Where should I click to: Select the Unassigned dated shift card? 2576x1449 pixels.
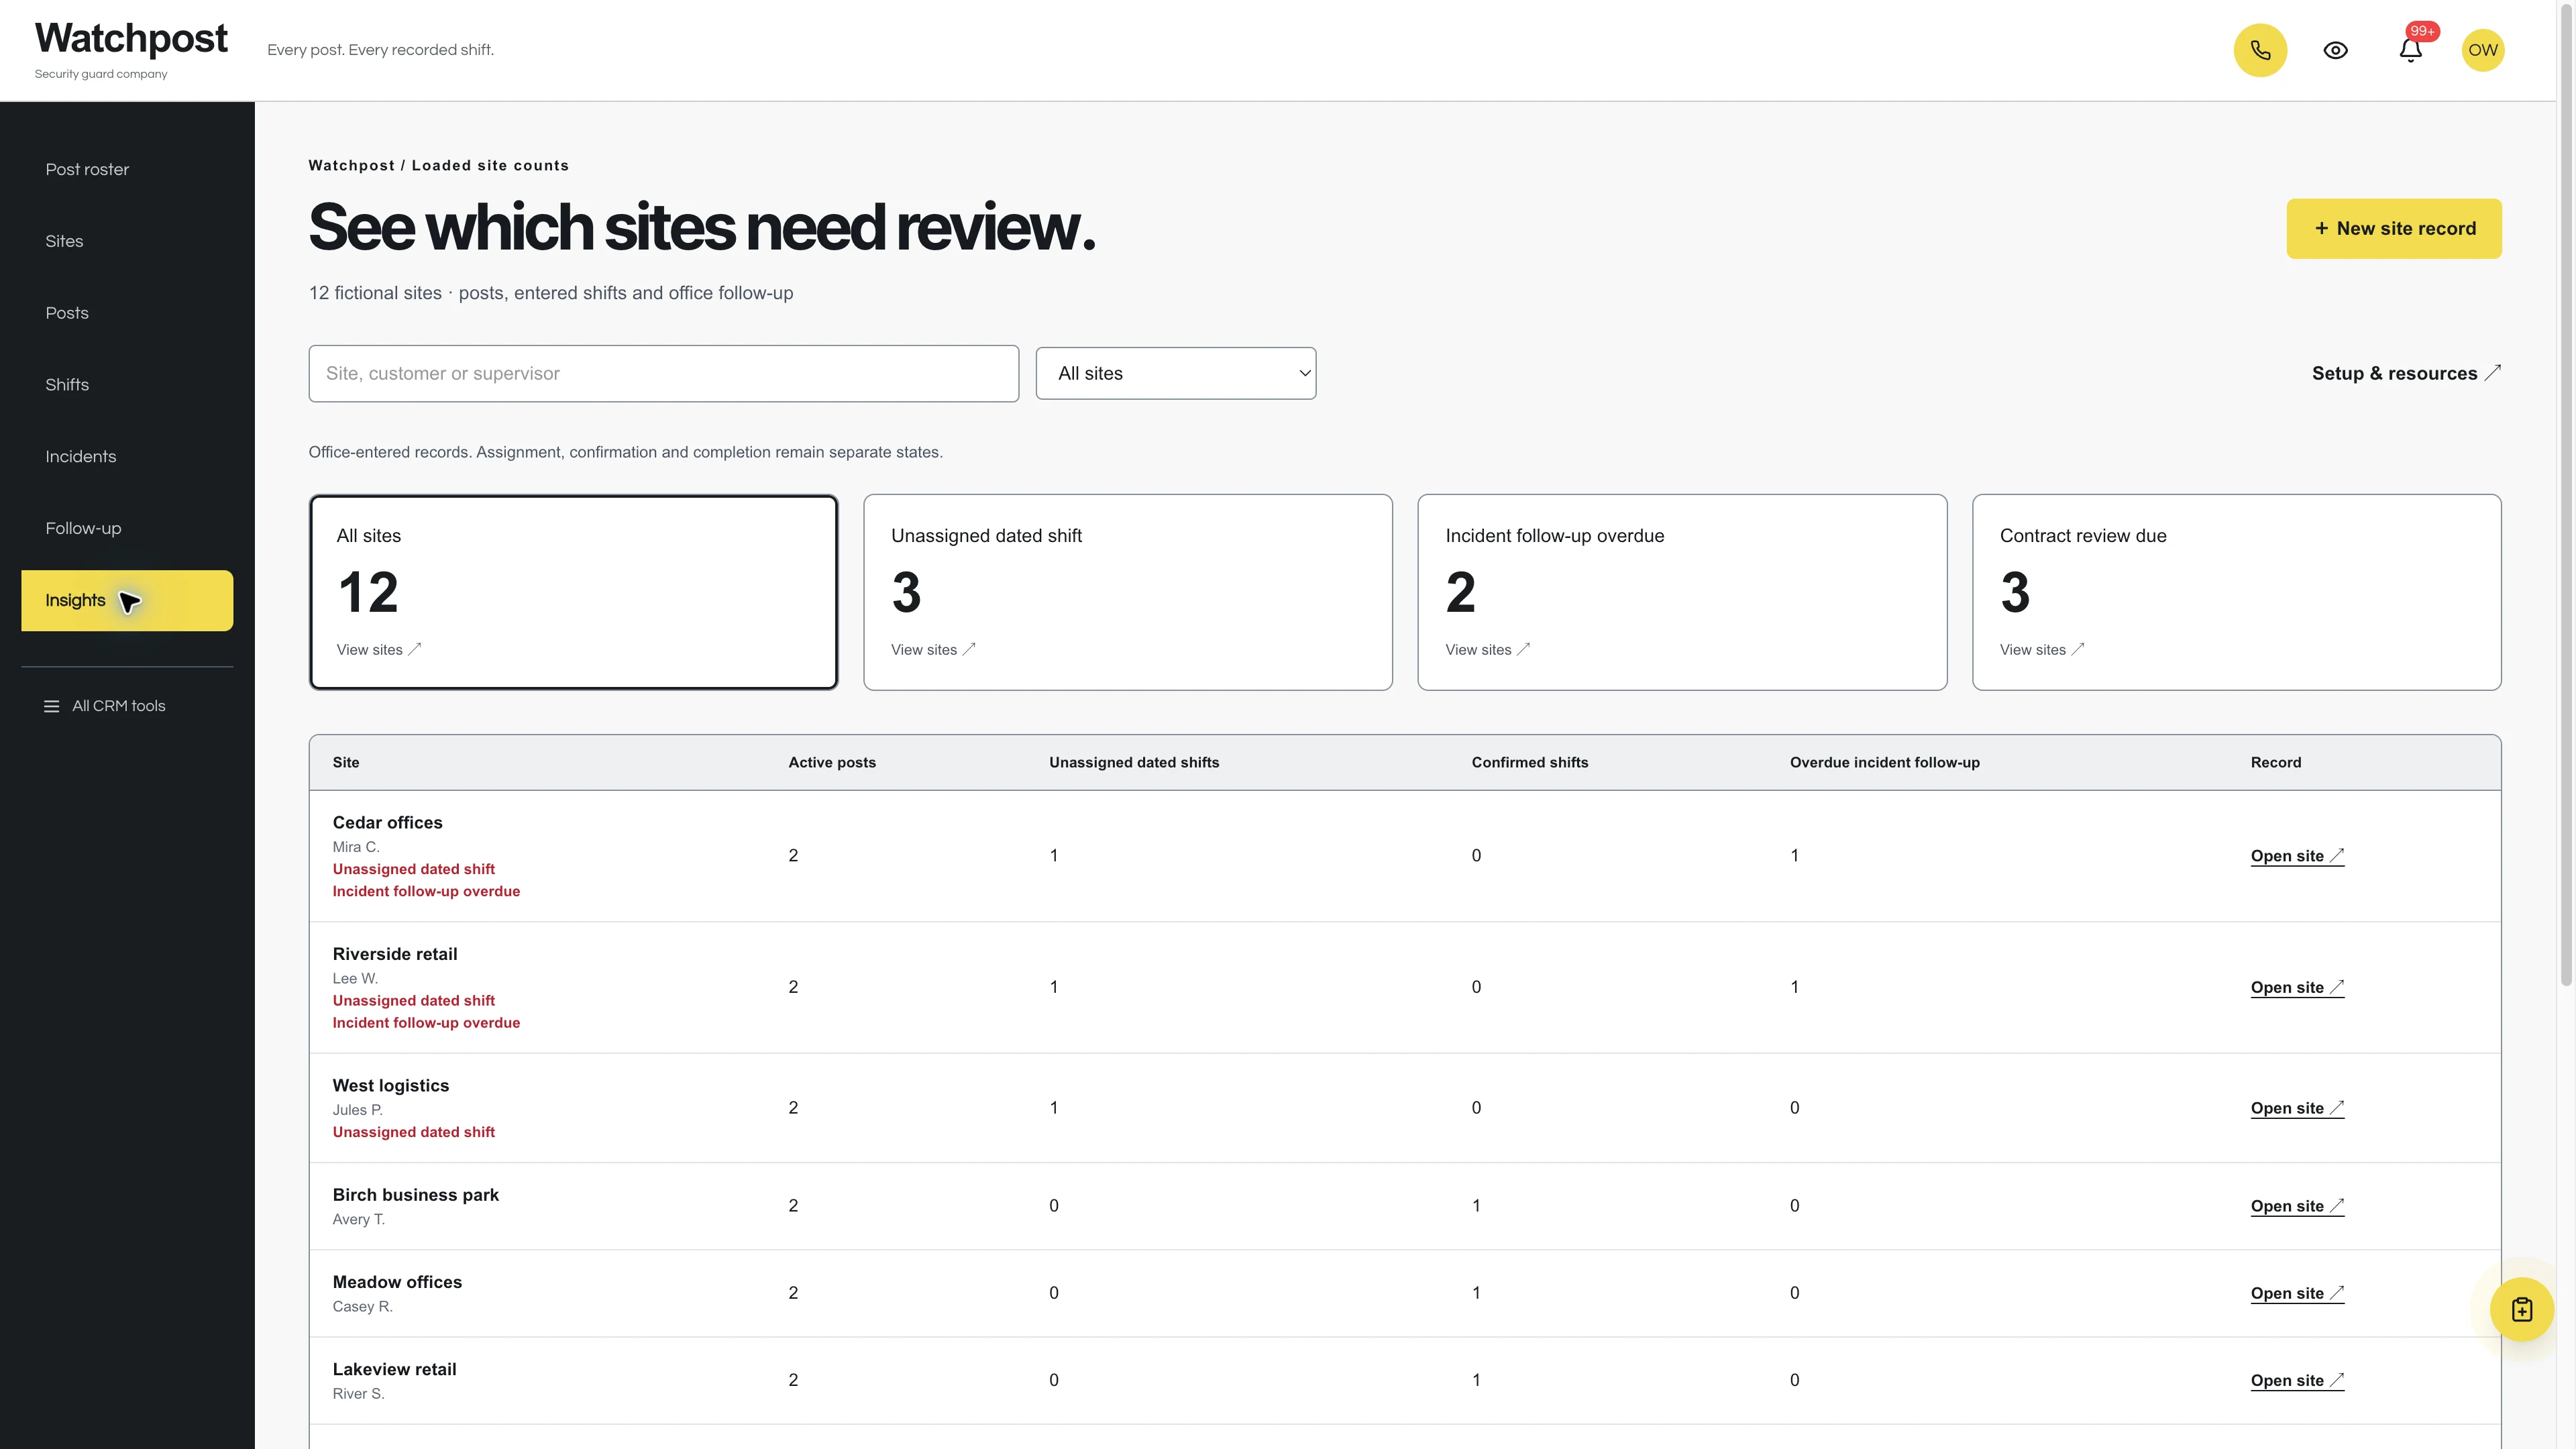pos(1128,592)
